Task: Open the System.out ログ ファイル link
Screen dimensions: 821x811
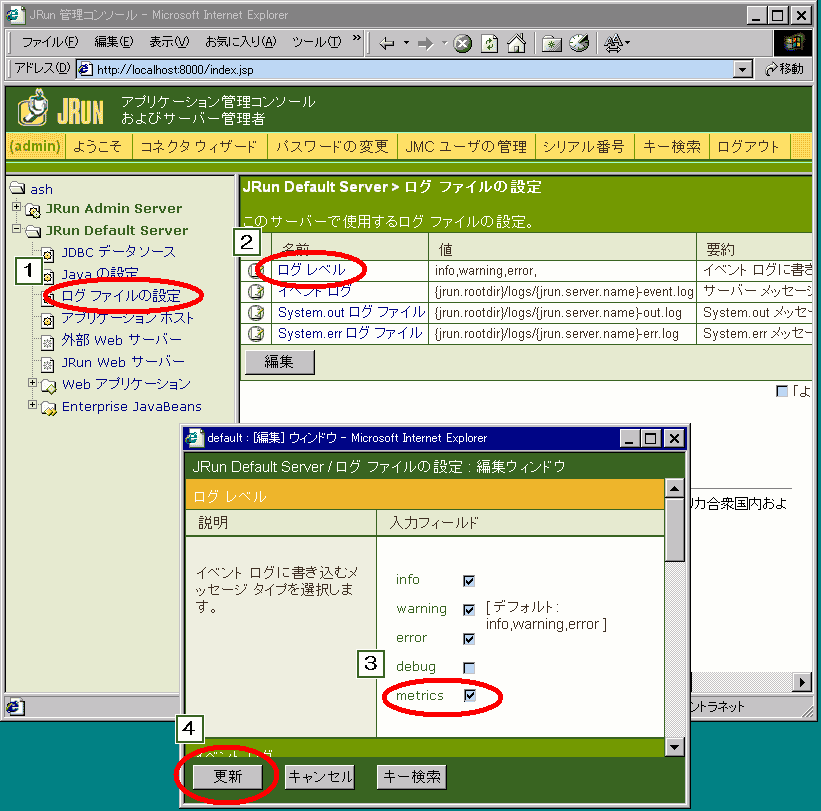Action: 351,313
